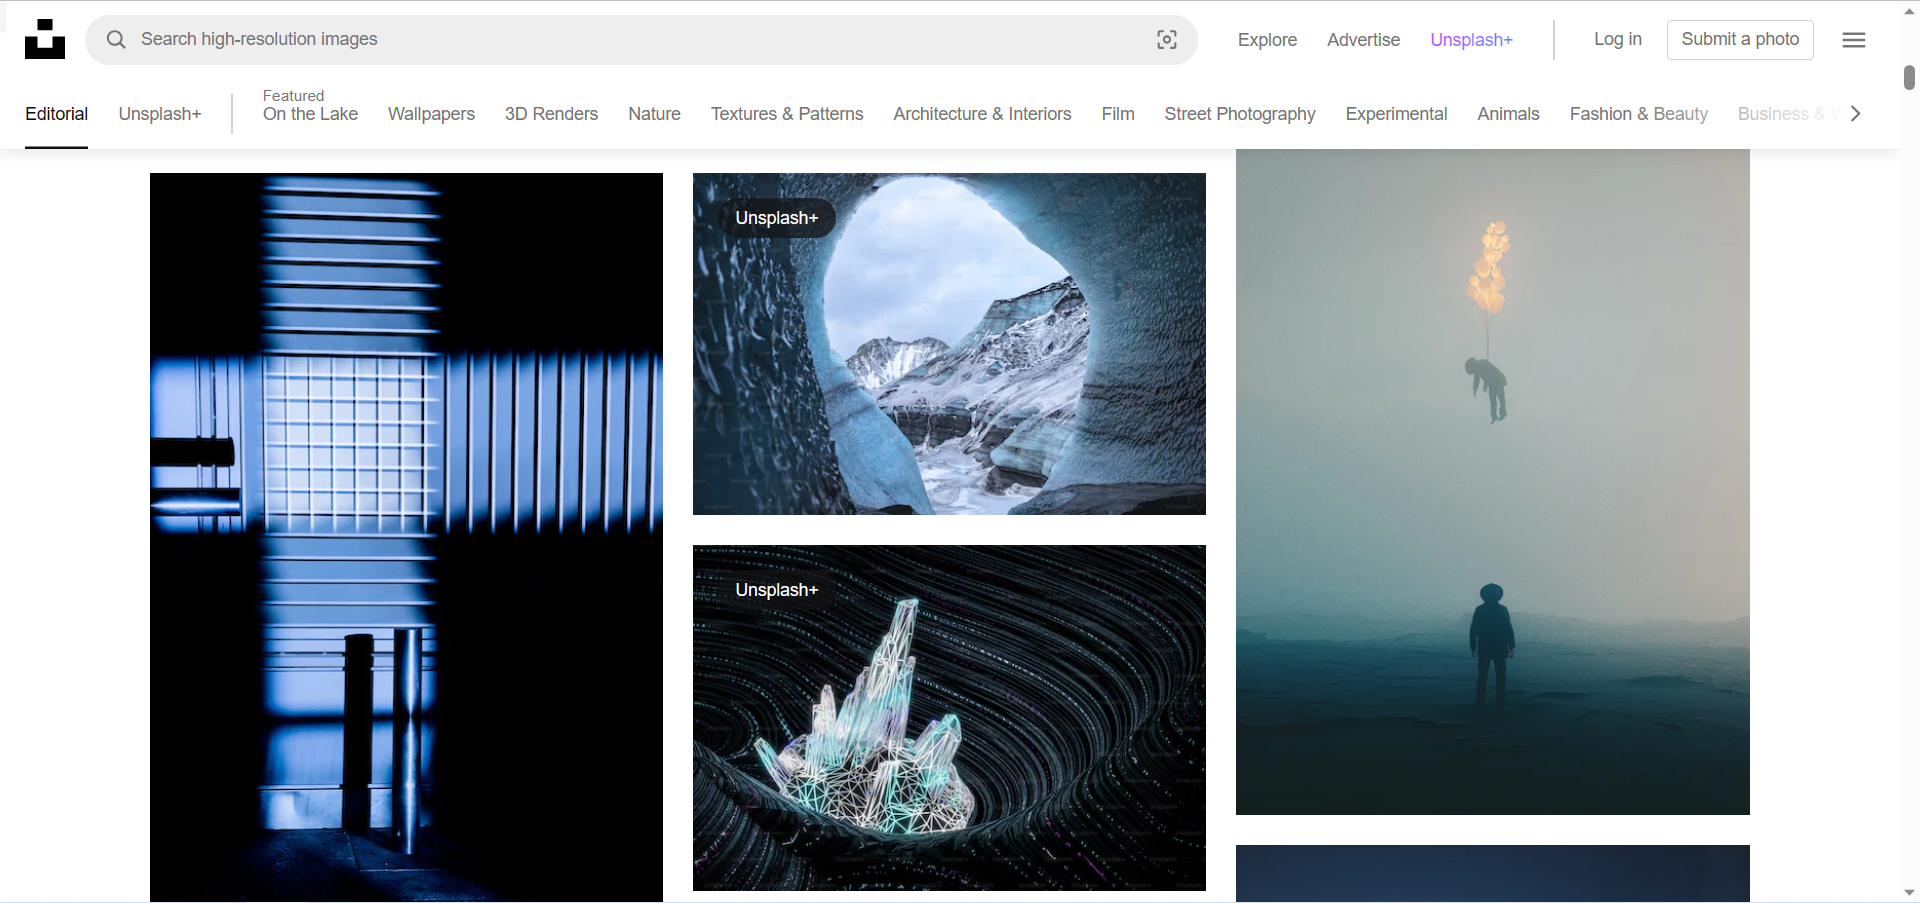The image size is (1920, 903).
Task: Open the hamburger menu icon
Action: [x=1854, y=40]
